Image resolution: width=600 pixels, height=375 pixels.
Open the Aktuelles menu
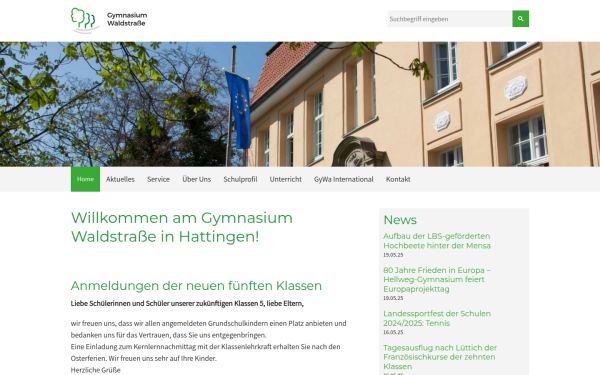point(120,179)
